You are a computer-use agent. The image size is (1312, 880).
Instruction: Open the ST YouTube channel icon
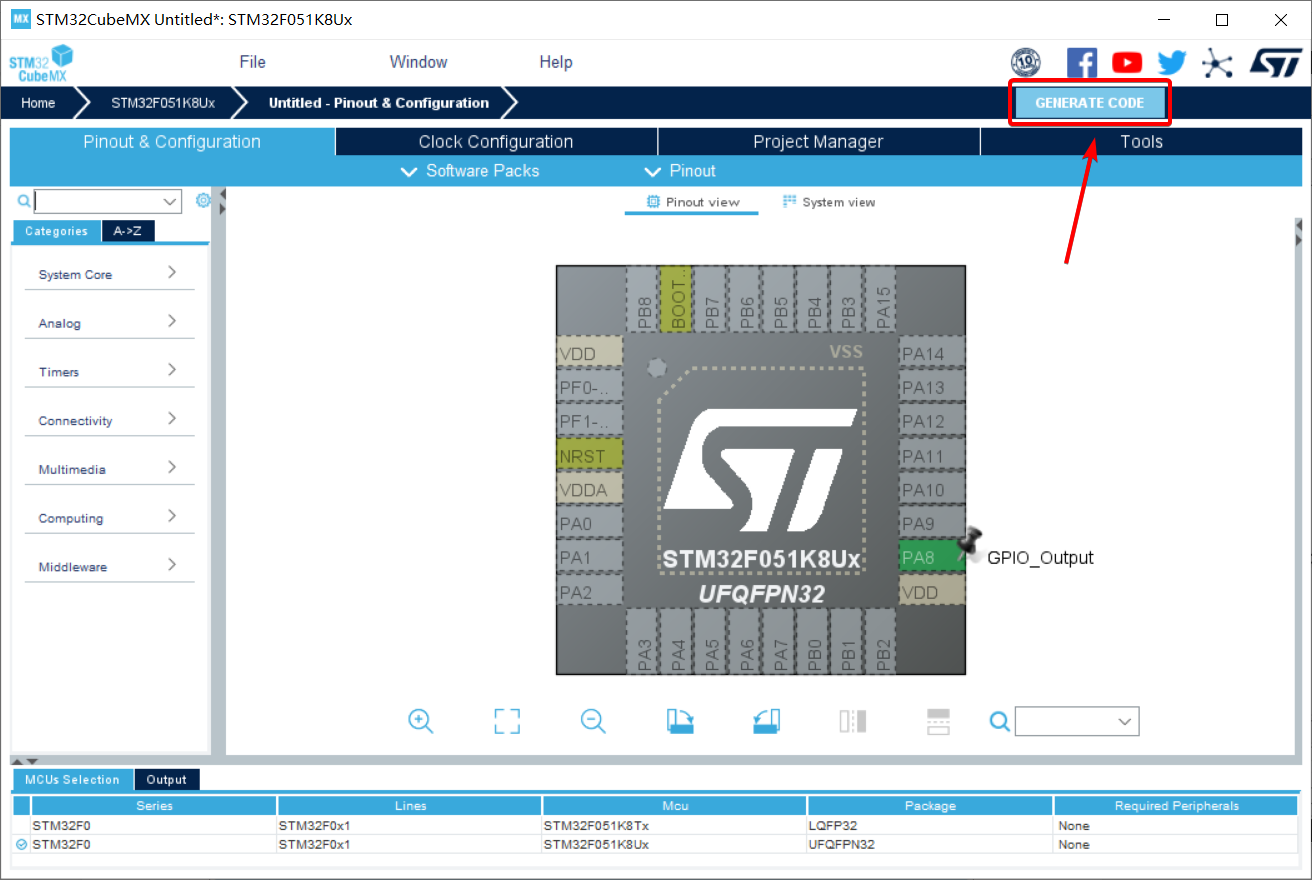point(1127,63)
